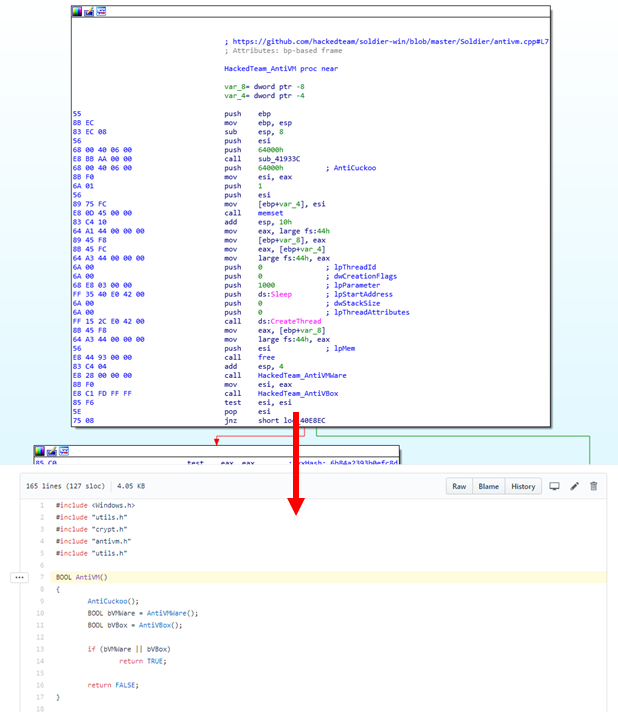The image size is (618, 712).
Task: Click the sub_41933C call target
Action: [279, 158]
